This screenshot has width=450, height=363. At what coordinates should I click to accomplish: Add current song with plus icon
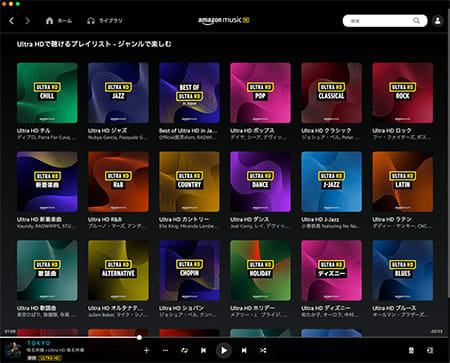pyautogui.click(x=146, y=350)
